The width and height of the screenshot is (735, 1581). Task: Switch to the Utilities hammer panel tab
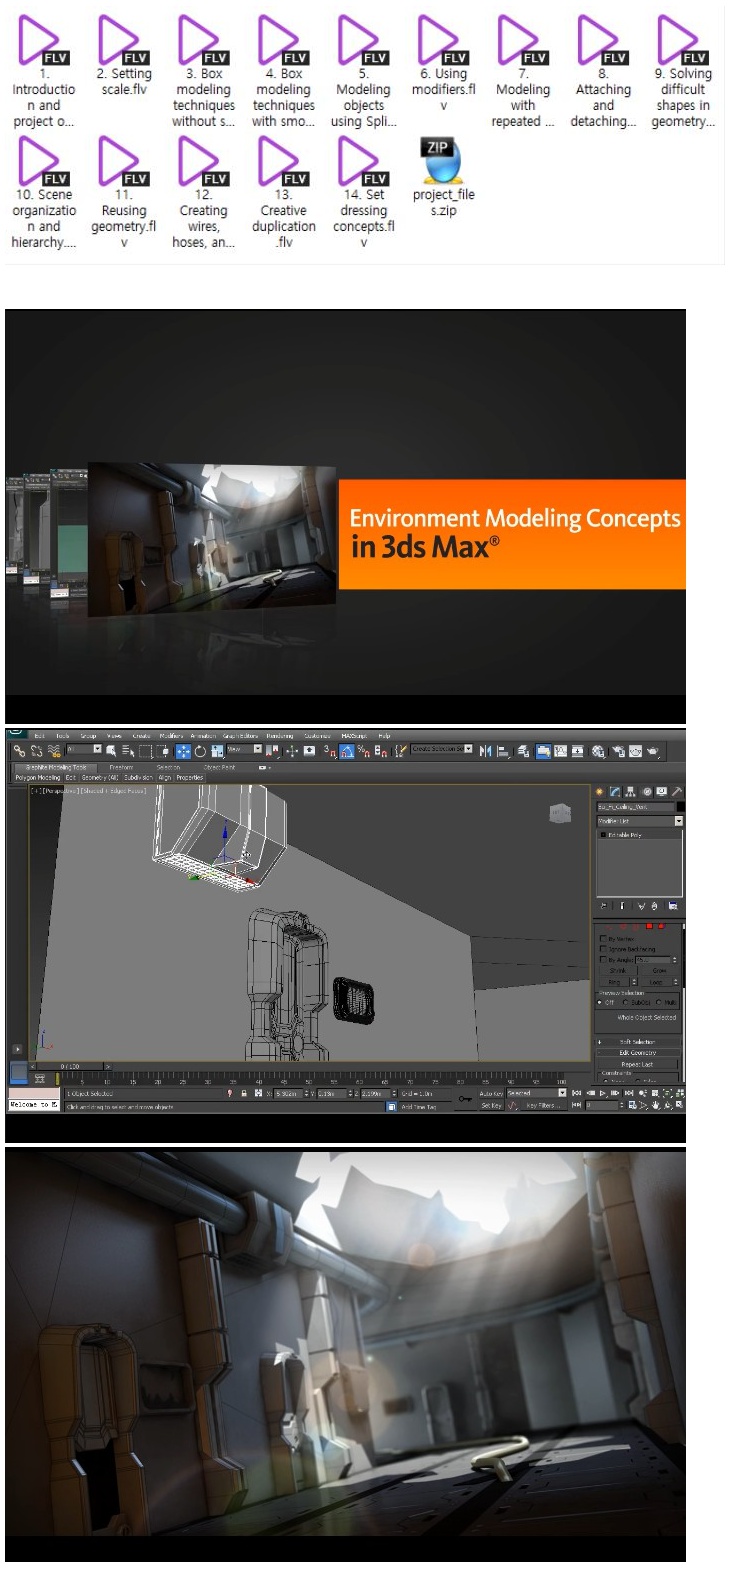tap(677, 791)
